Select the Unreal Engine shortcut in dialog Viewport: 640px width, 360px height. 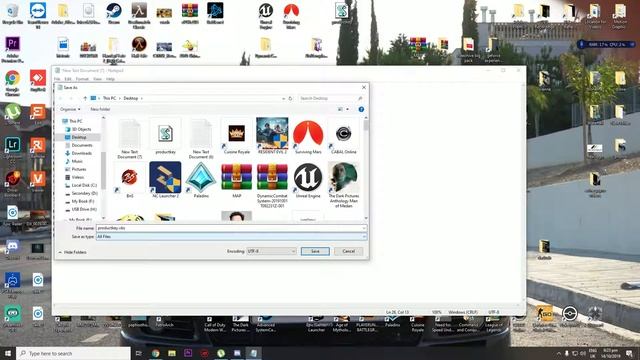(308, 180)
